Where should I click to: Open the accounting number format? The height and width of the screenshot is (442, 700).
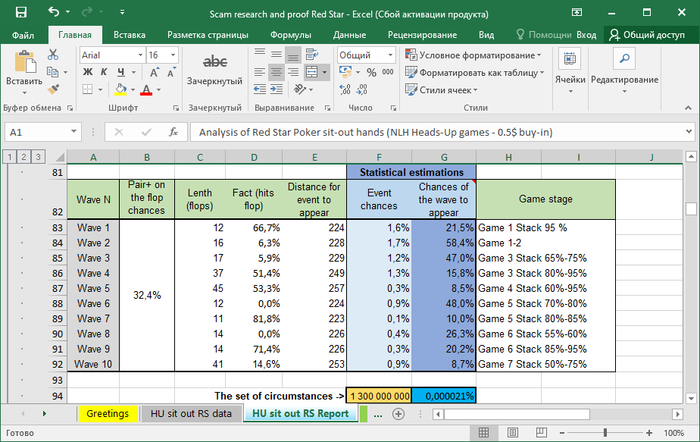tap(345, 71)
